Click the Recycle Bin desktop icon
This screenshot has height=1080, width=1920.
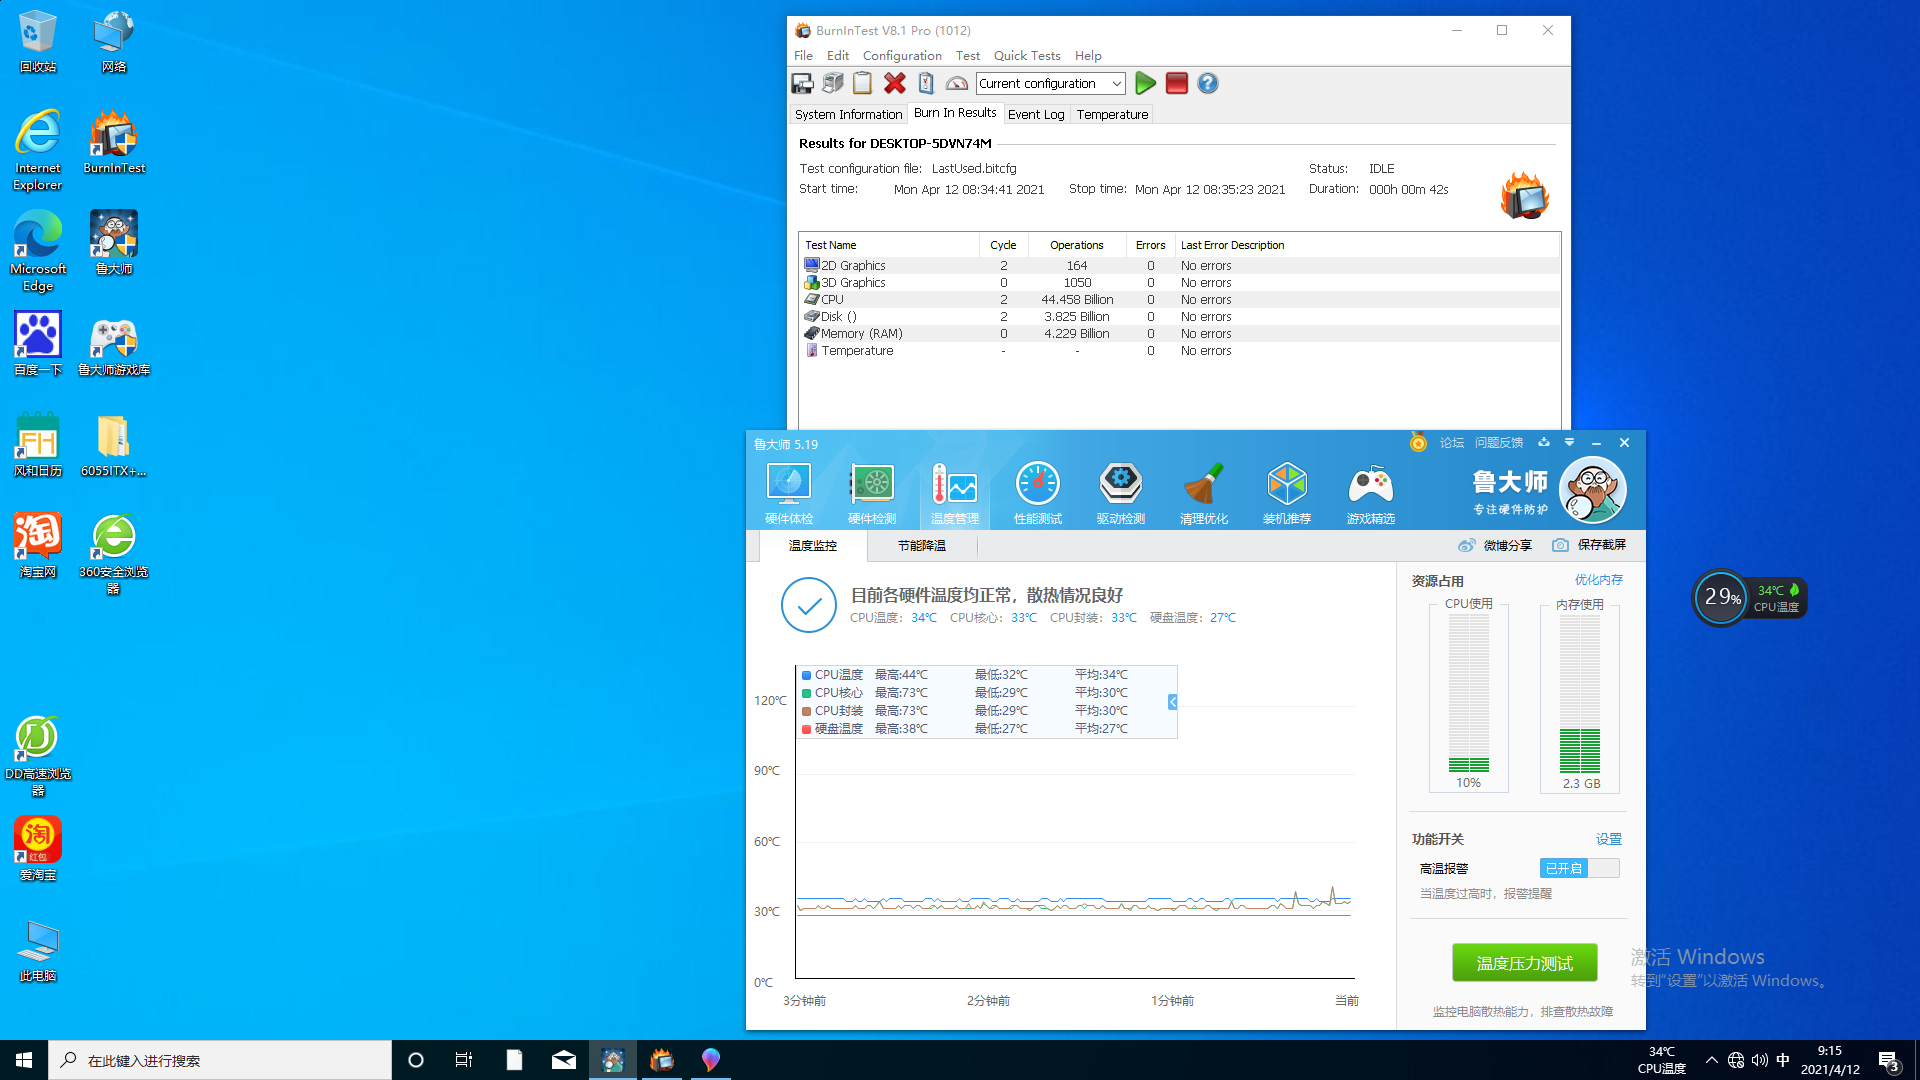click(38, 42)
